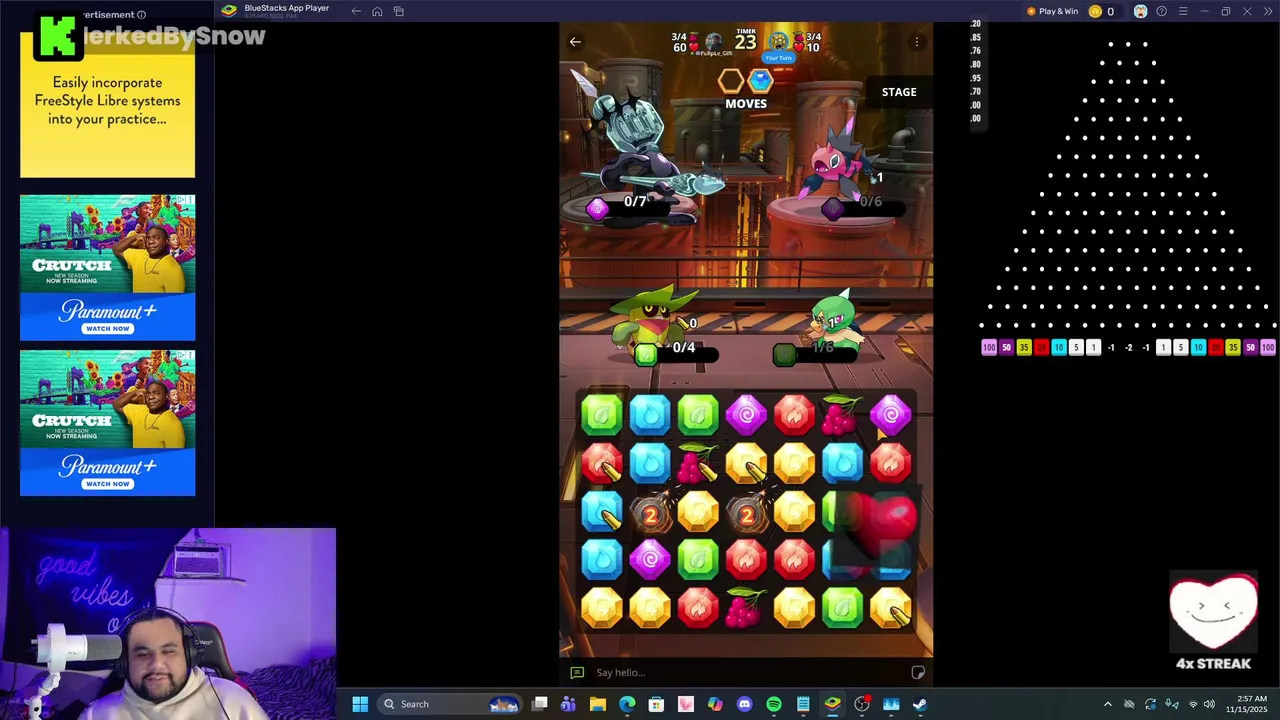Screen dimensions: 1280x720
Task: Go back using the game's arrow button
Action: tap(575, 42)
